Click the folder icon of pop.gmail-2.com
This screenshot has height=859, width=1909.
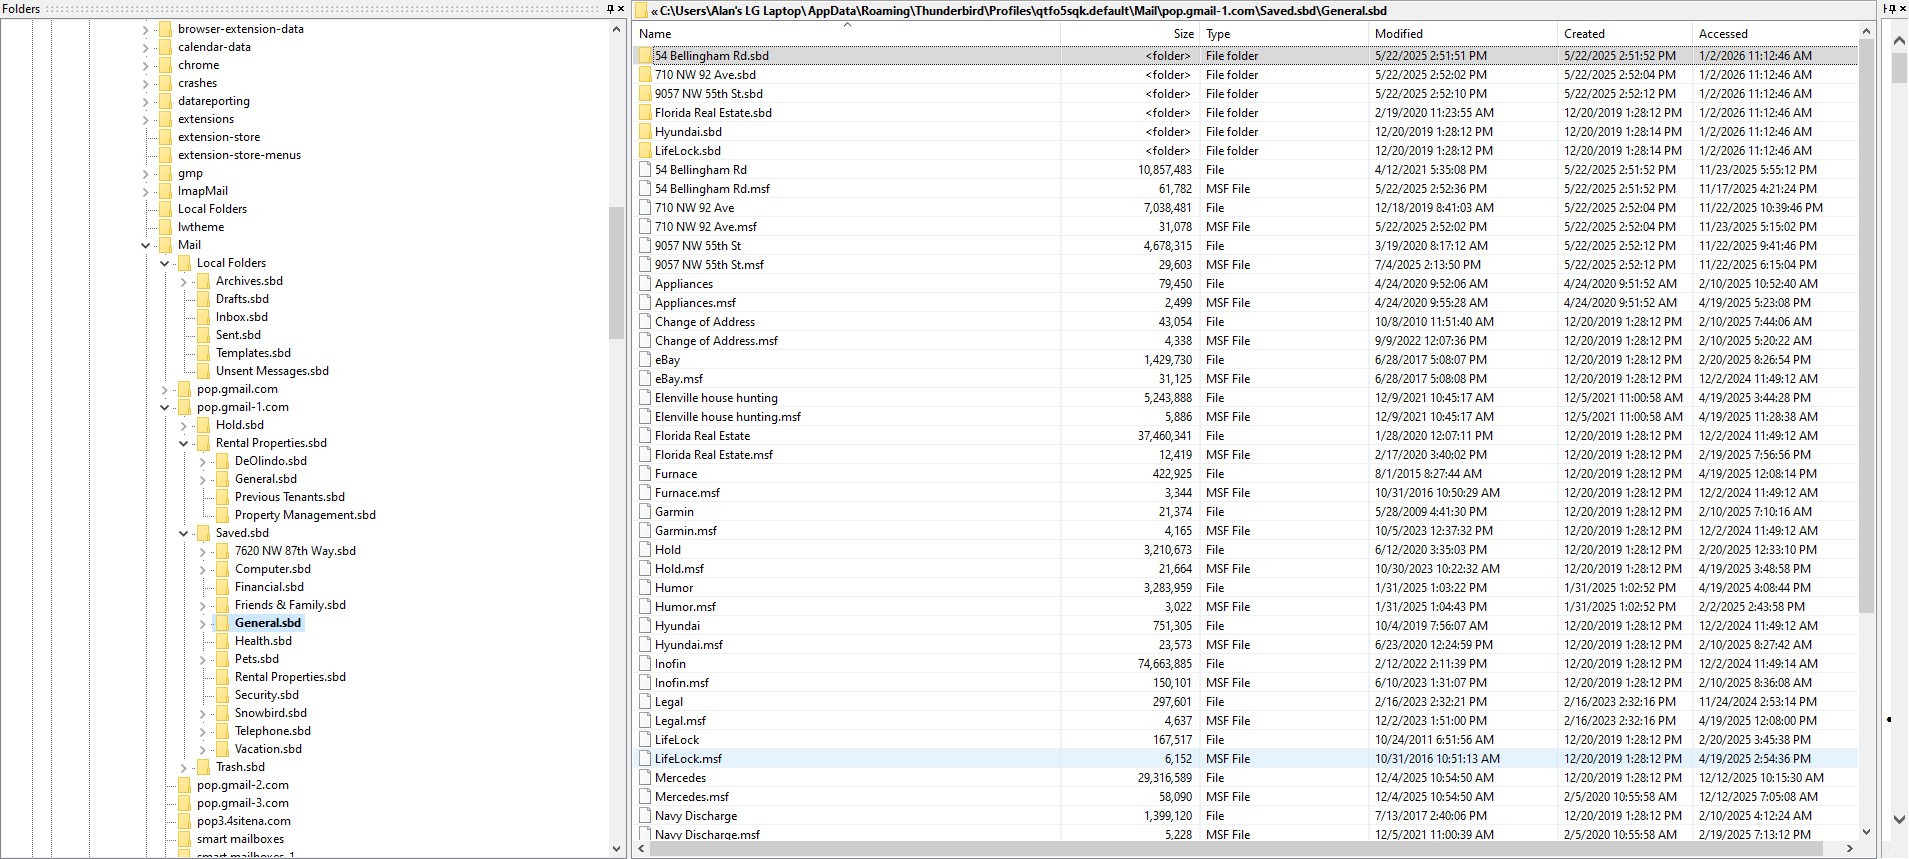[x=185, y=785]
